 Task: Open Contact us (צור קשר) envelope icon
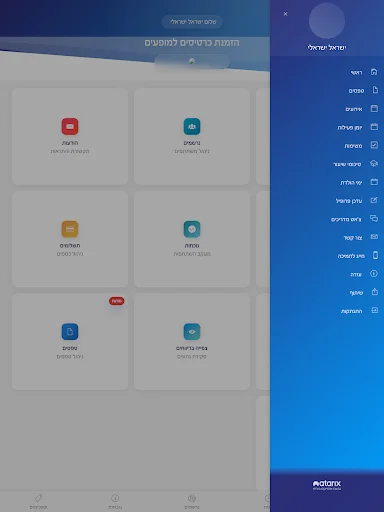(374, 237)
